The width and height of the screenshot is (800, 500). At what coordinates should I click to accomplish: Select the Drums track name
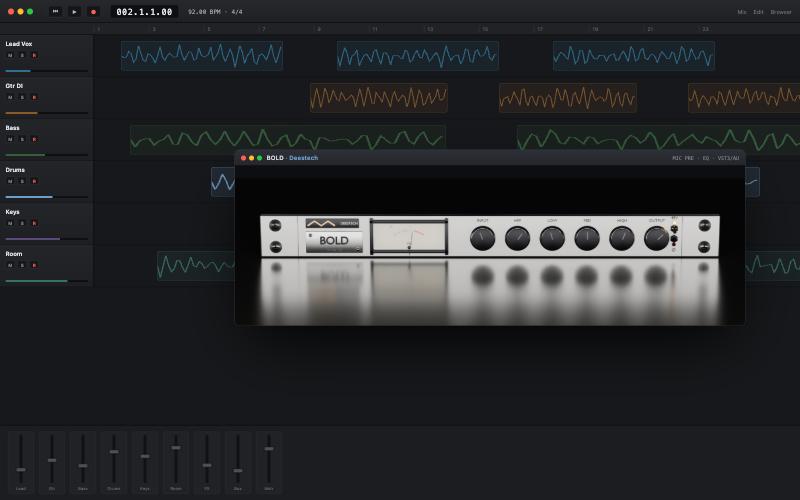15,169
